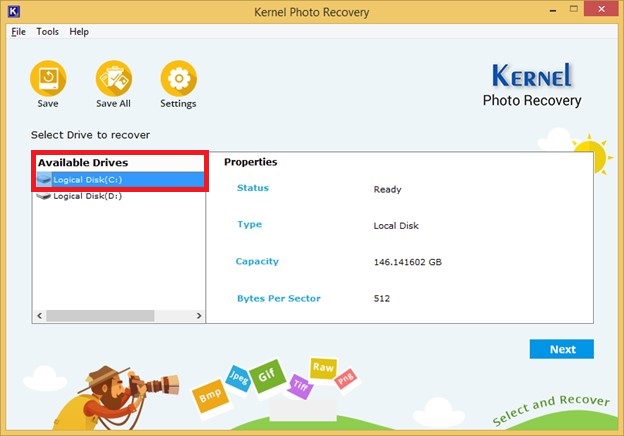The width and height of the screenshot is (624, 436).
Task: Click the Logical Disk(D:) drive icon
Action: coord(43,196)
